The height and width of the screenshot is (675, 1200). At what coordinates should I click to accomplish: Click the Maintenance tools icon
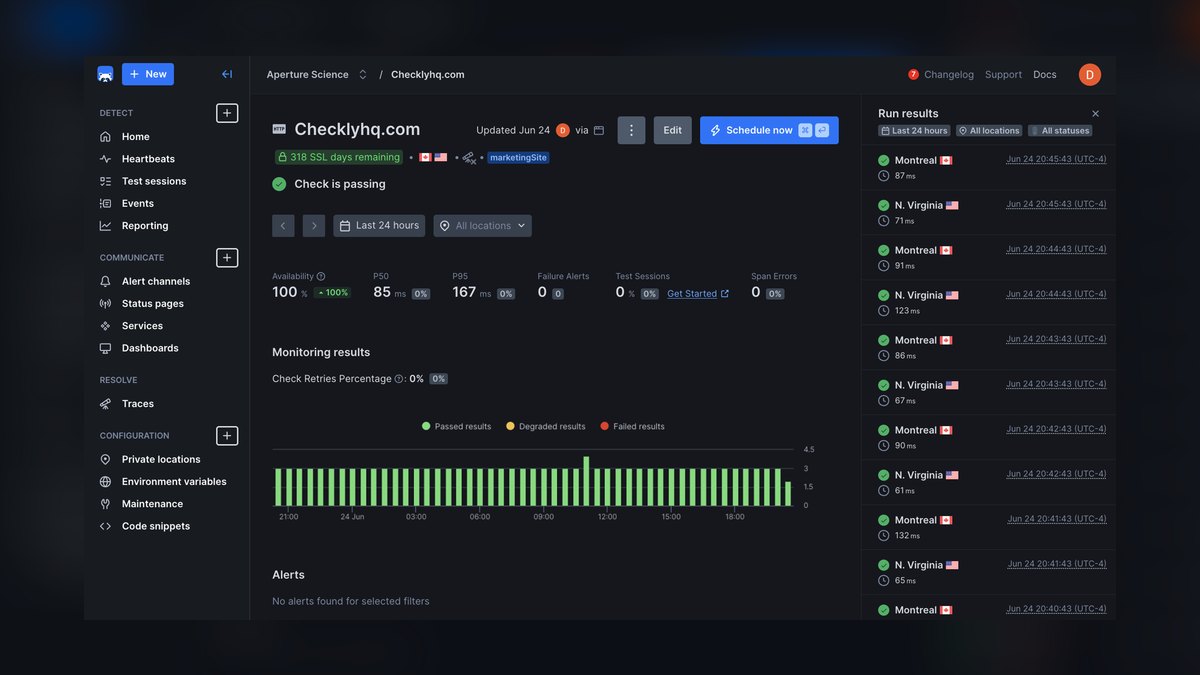[x=105, y=504]
